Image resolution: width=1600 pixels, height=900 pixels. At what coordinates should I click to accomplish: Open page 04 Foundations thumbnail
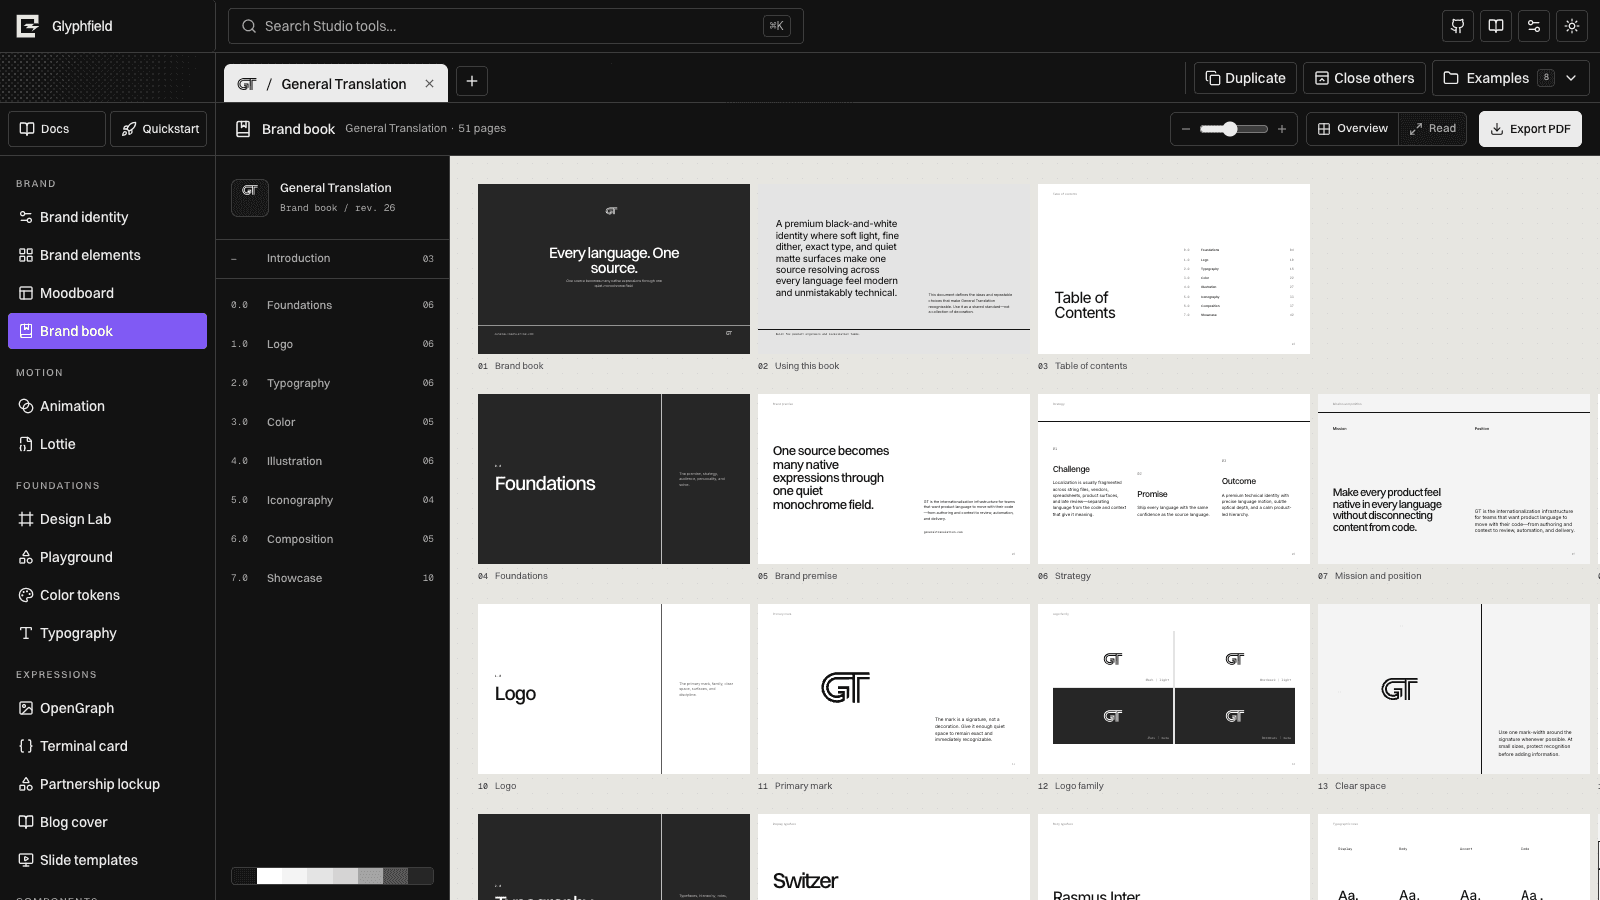(x=614, y=479)
